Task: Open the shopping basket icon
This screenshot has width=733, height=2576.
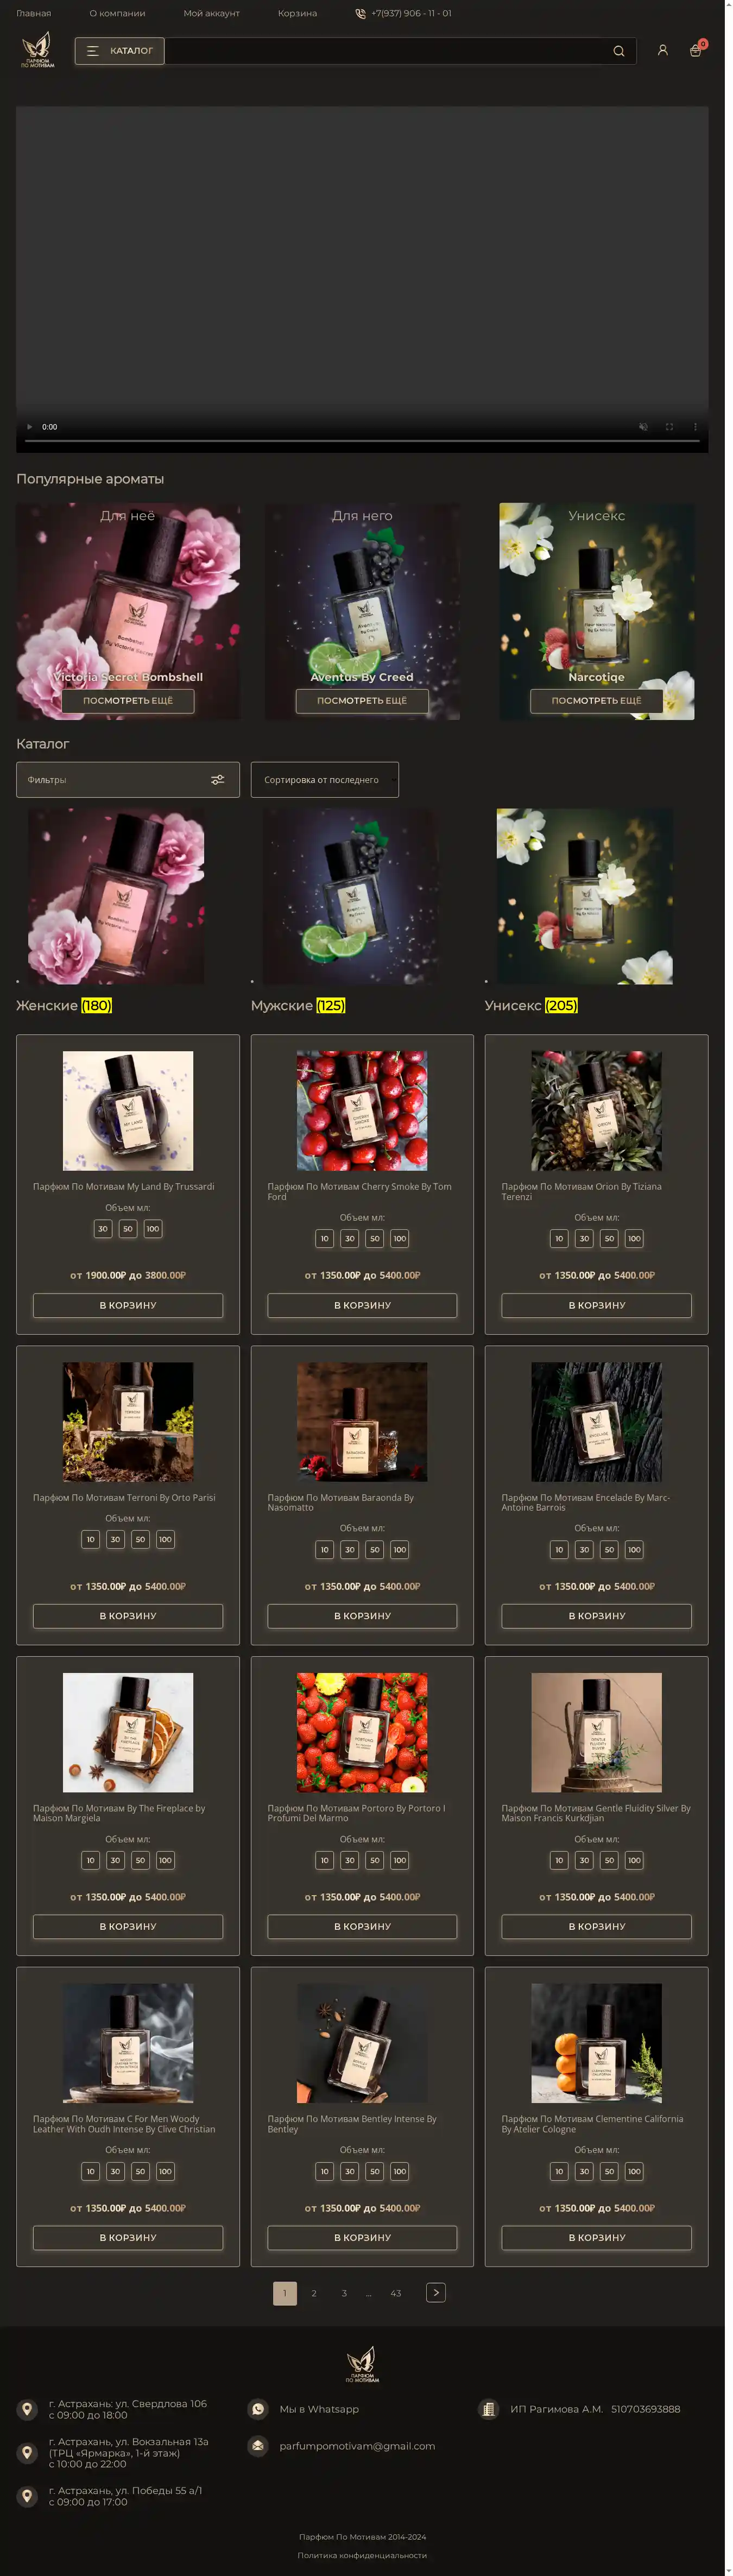Action: click(695, 50)
